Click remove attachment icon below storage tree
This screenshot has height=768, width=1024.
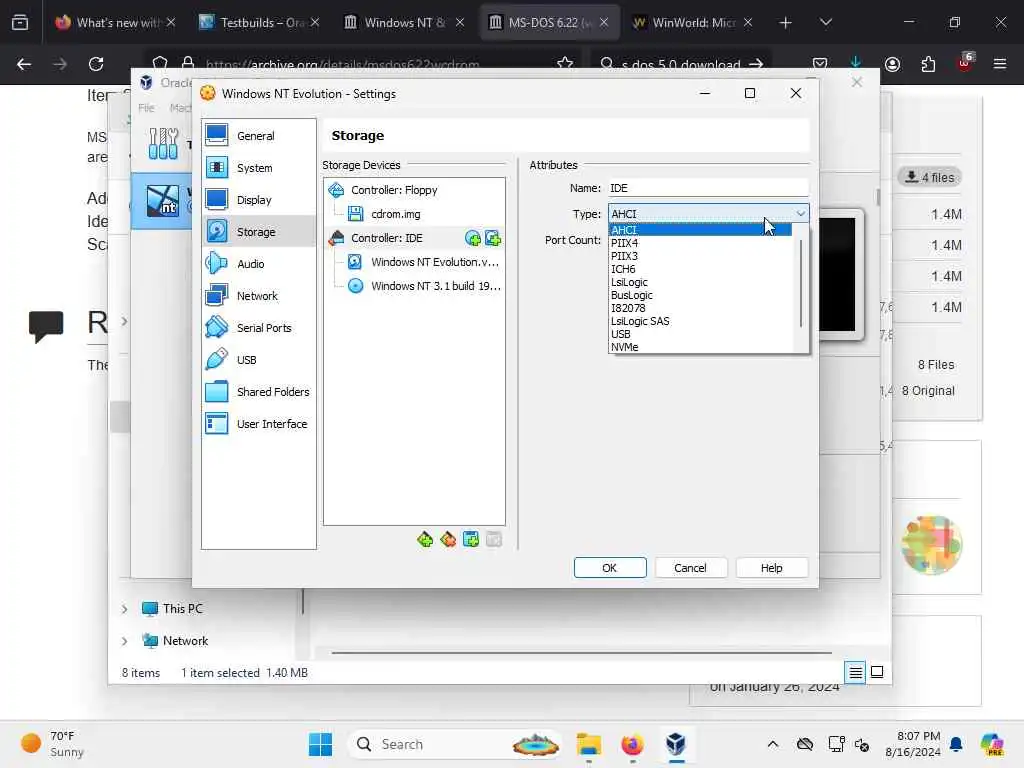tap(494, 539)
